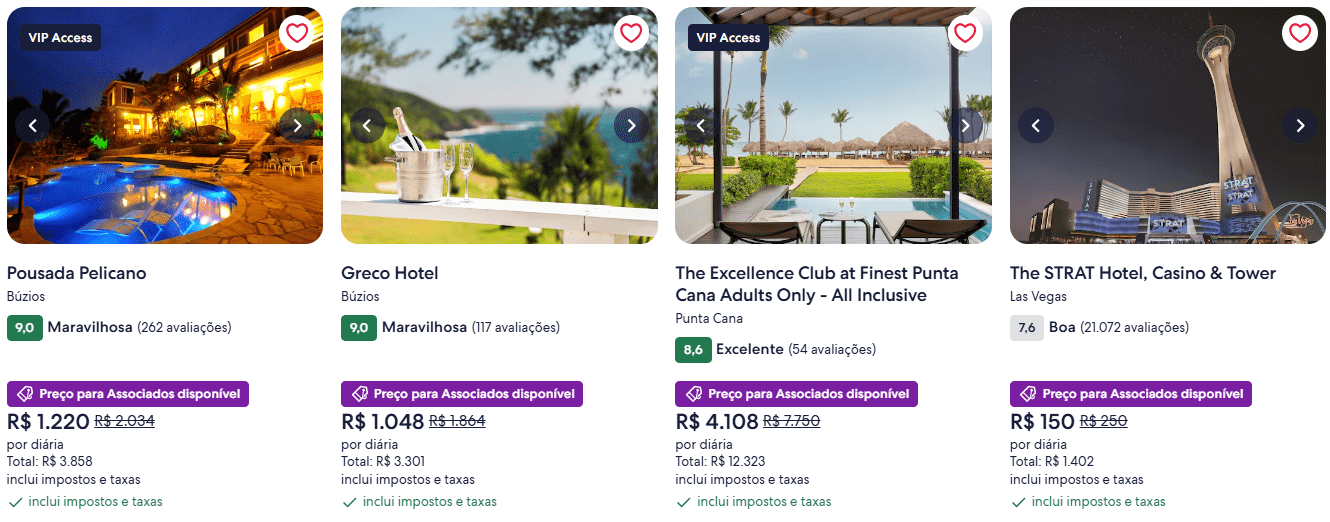
Task: Show next STRAT Hotel photo
Action: [1300, 125]
